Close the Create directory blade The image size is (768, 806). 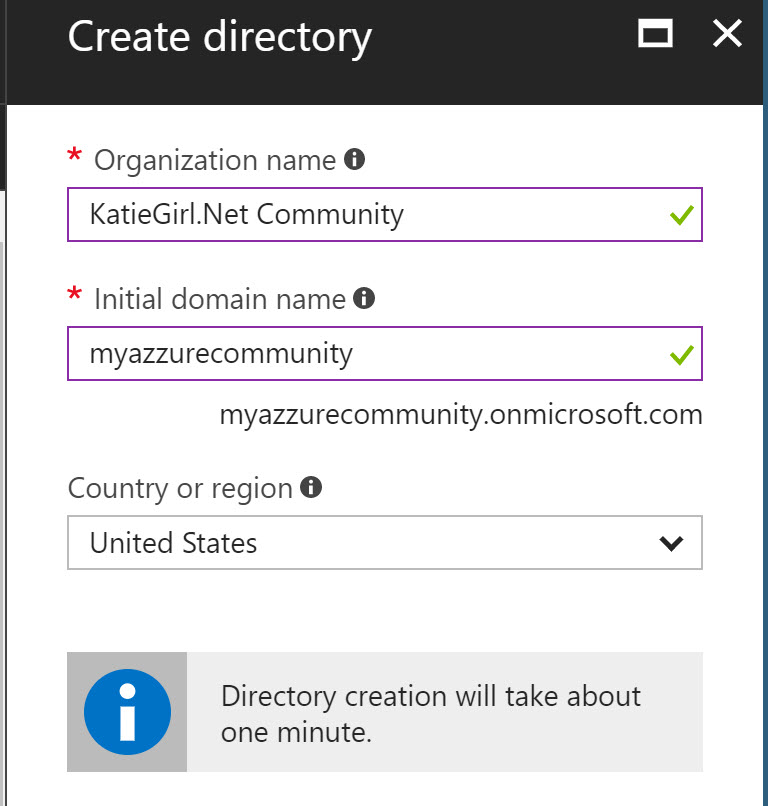click(727, 35)
